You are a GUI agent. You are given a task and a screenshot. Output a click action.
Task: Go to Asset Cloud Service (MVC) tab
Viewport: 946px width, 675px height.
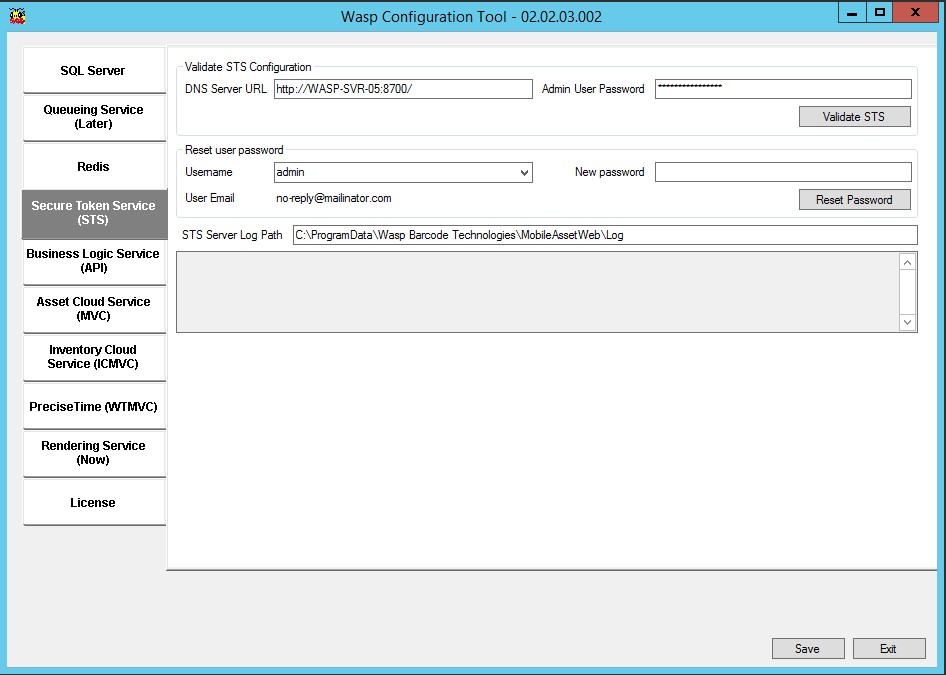pos(93,309)
